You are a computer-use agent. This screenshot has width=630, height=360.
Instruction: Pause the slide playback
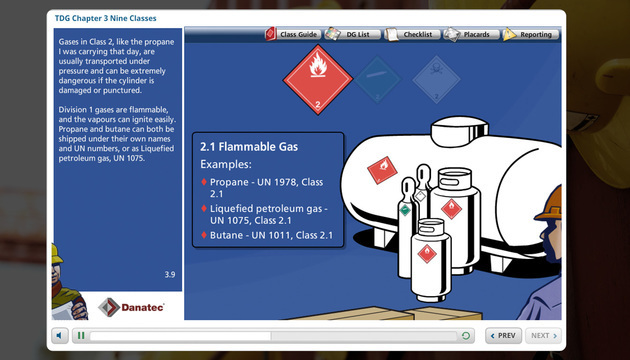pyautogui.click(x=81, y=335)
